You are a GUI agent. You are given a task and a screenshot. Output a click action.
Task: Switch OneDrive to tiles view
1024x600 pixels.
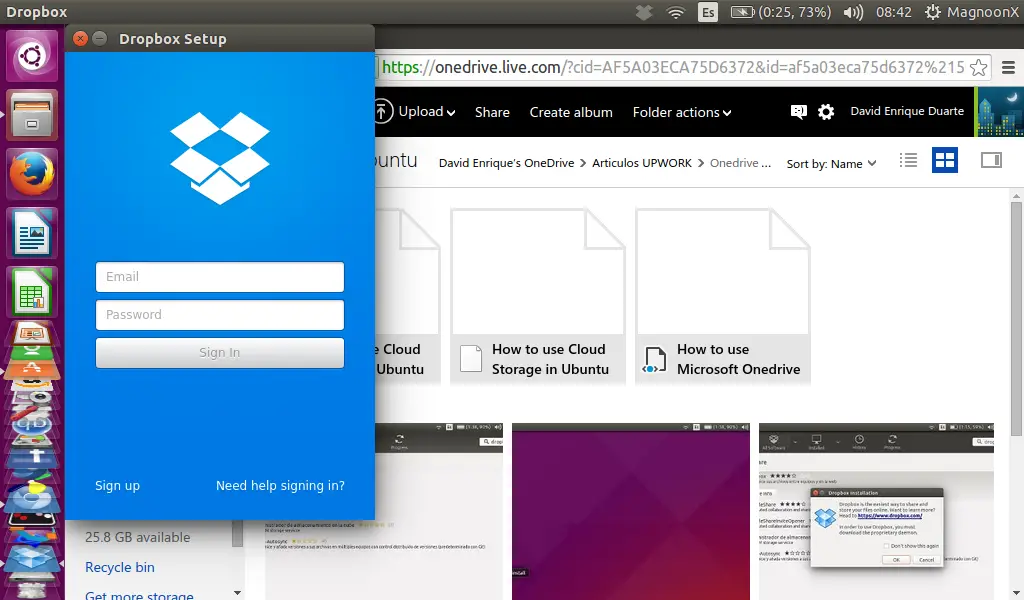(x=945, y=160)
